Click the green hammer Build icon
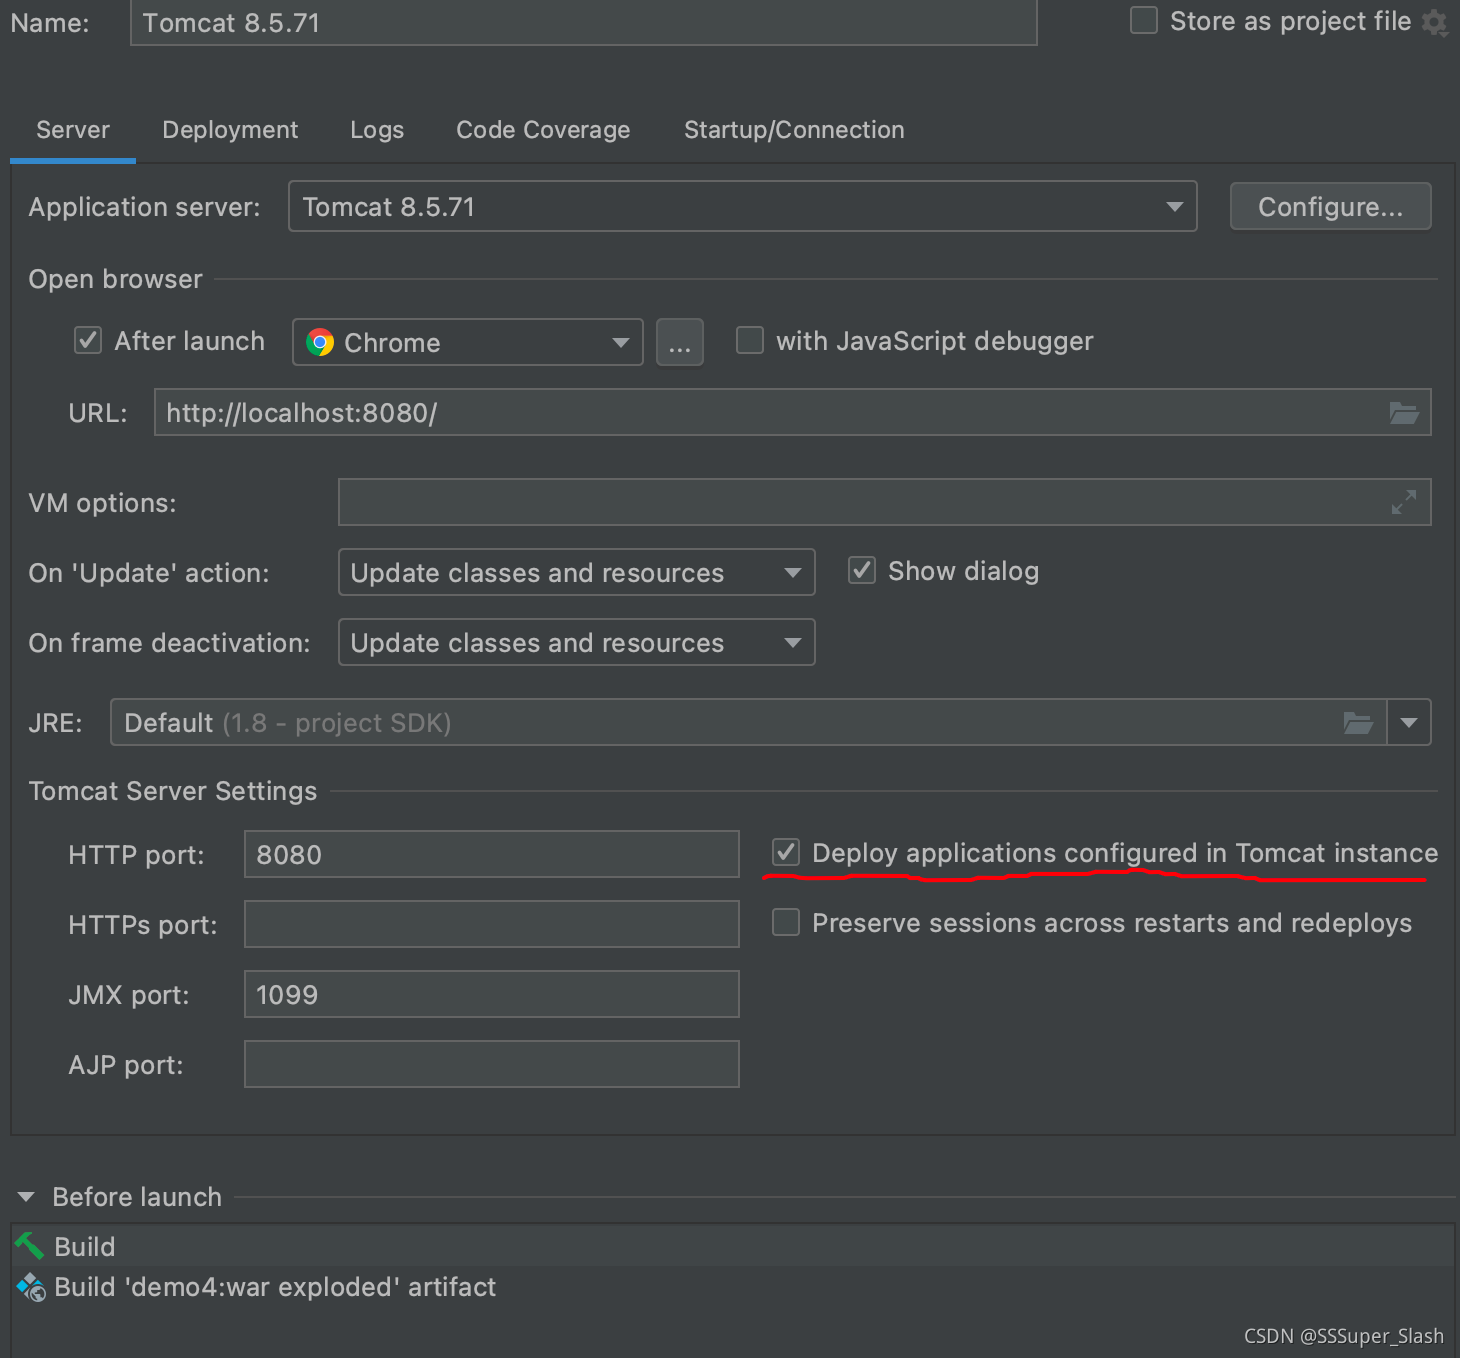The height and width of the screenshot is (1358, 1460). (30, 1246)
